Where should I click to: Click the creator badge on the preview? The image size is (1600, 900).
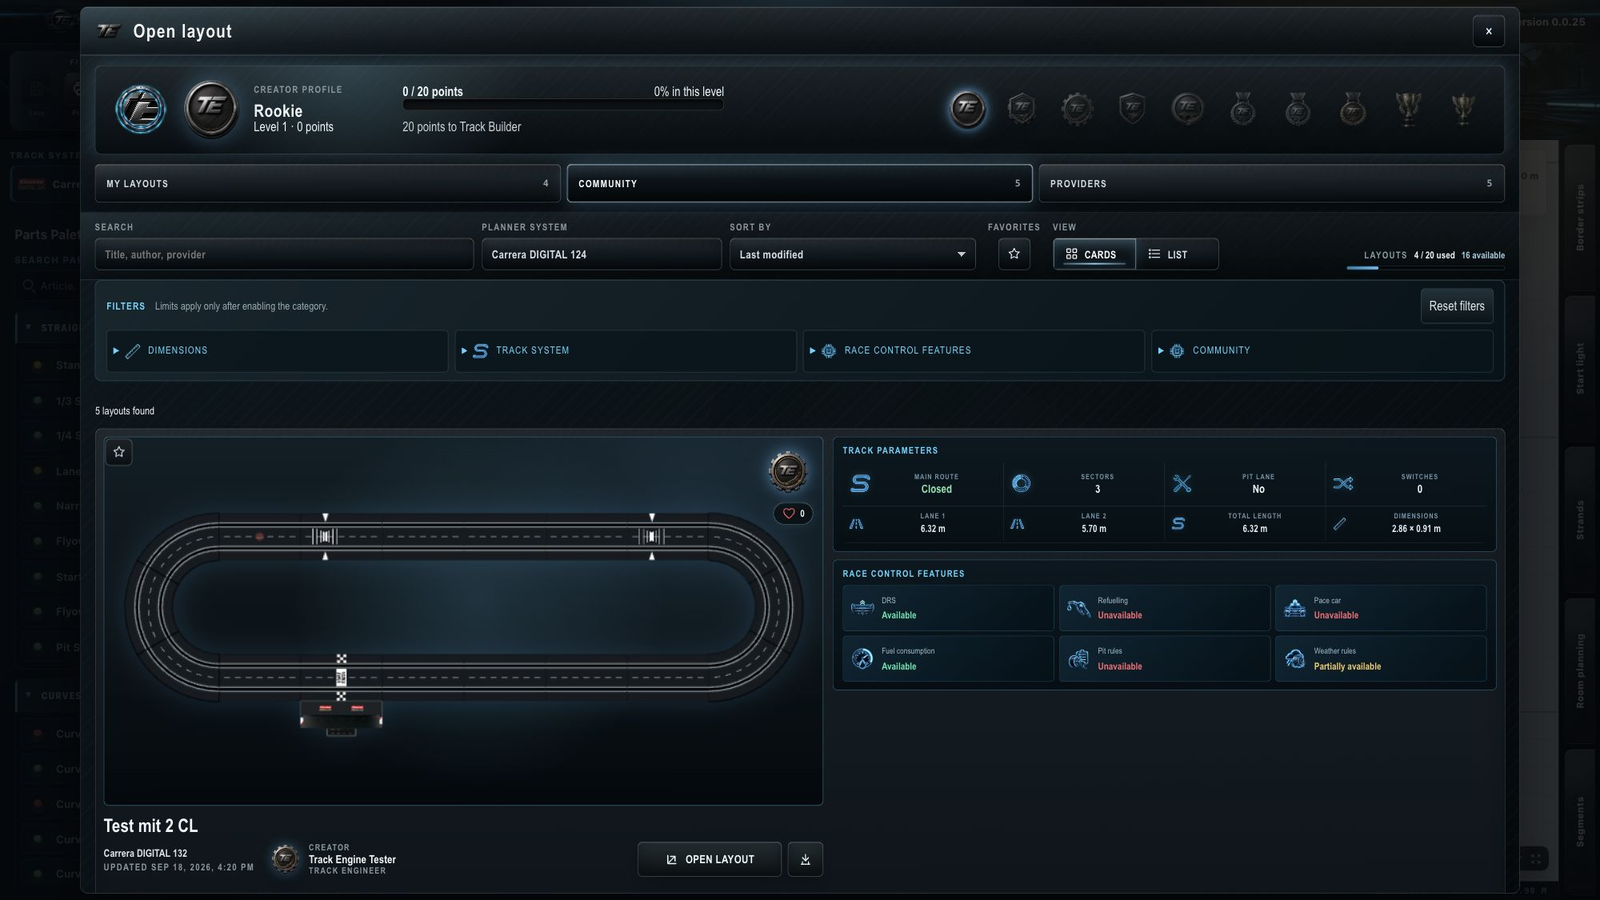click(787, 470)
